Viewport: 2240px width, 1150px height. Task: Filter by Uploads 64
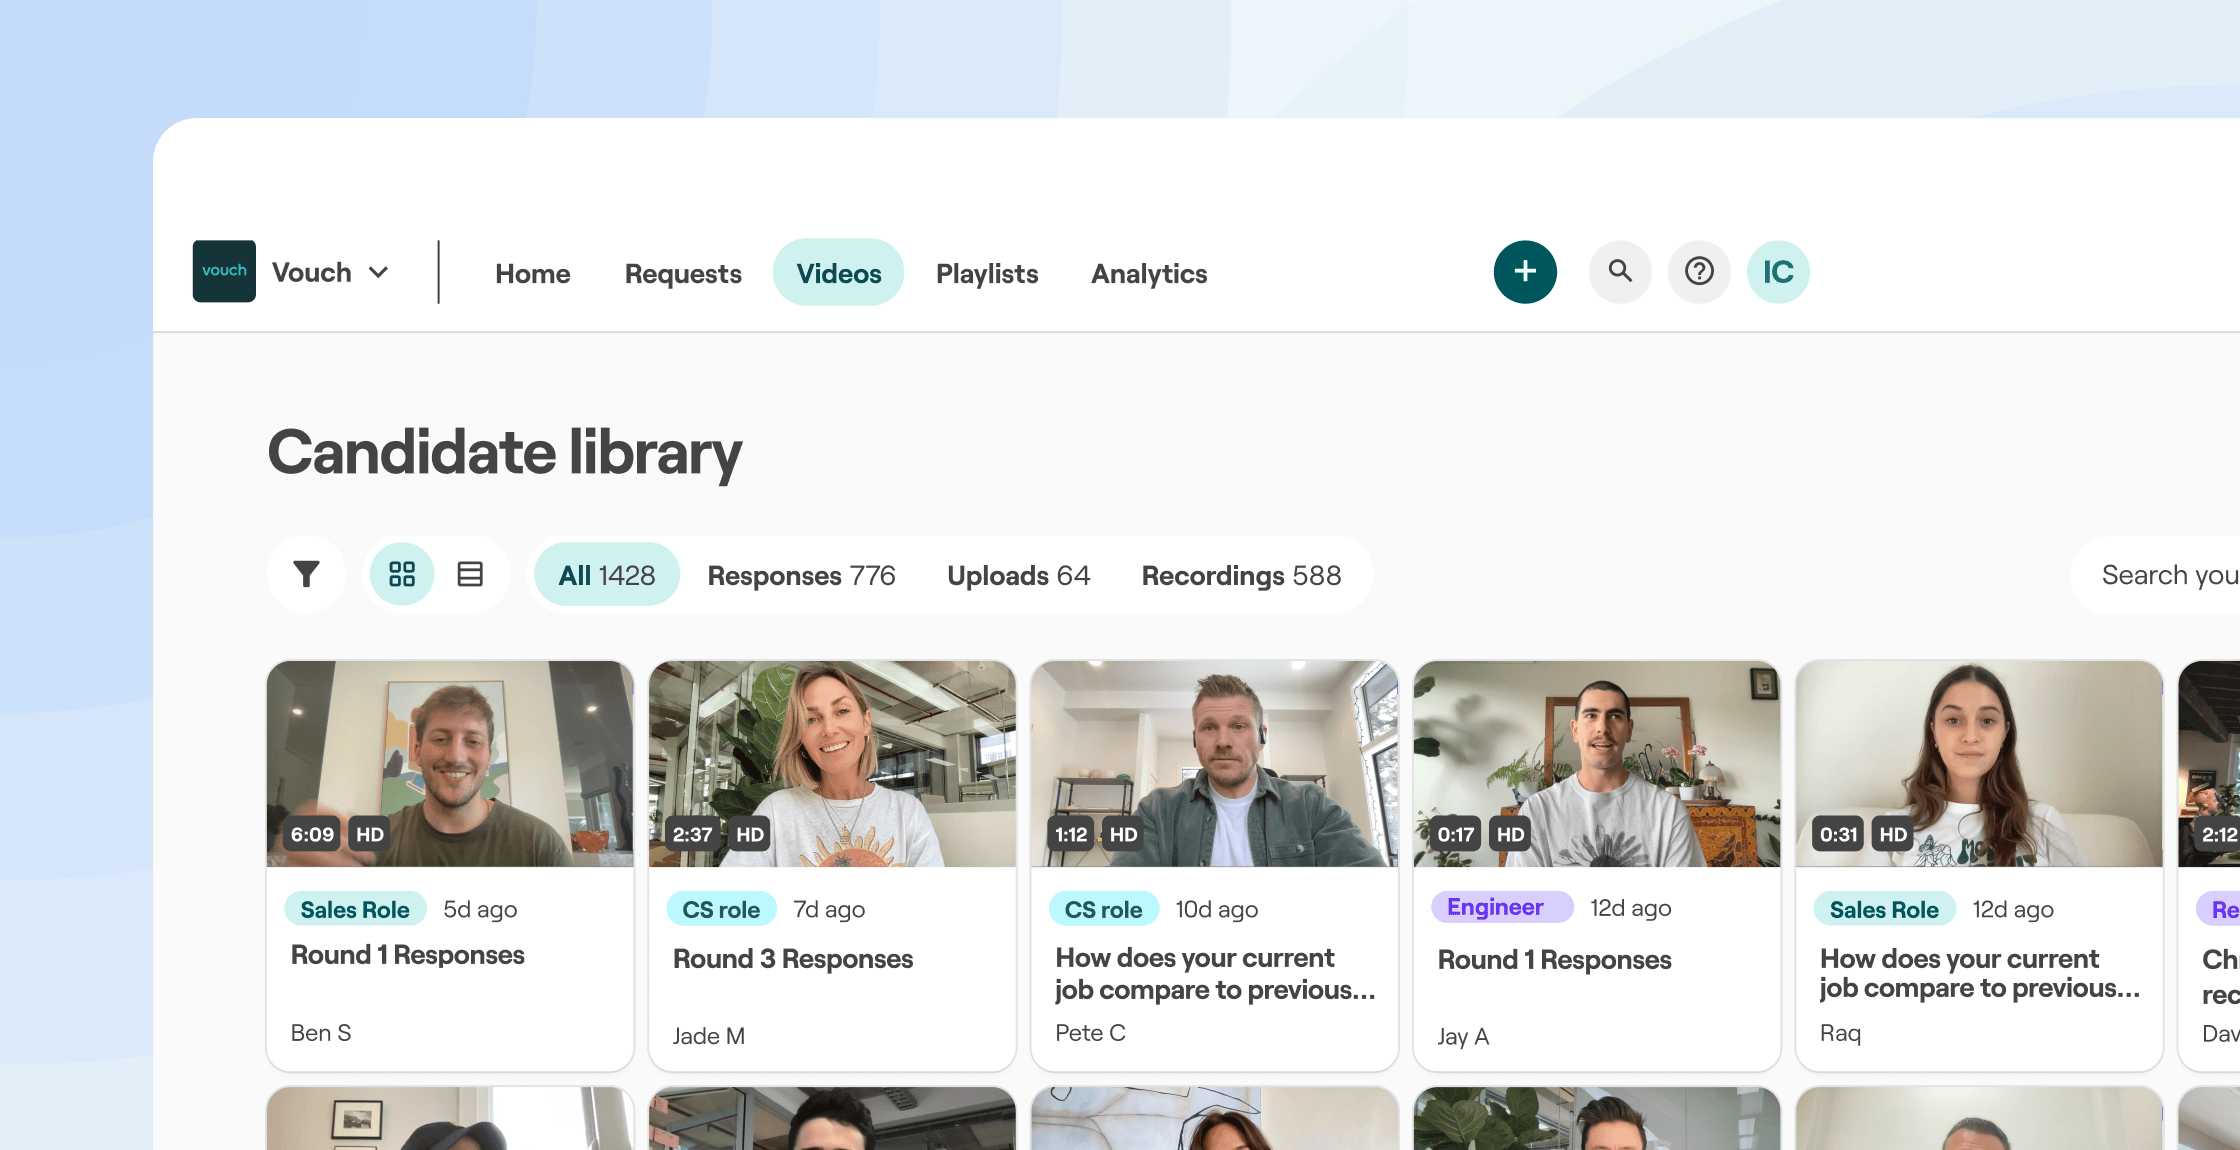(x=1019, y=576)
